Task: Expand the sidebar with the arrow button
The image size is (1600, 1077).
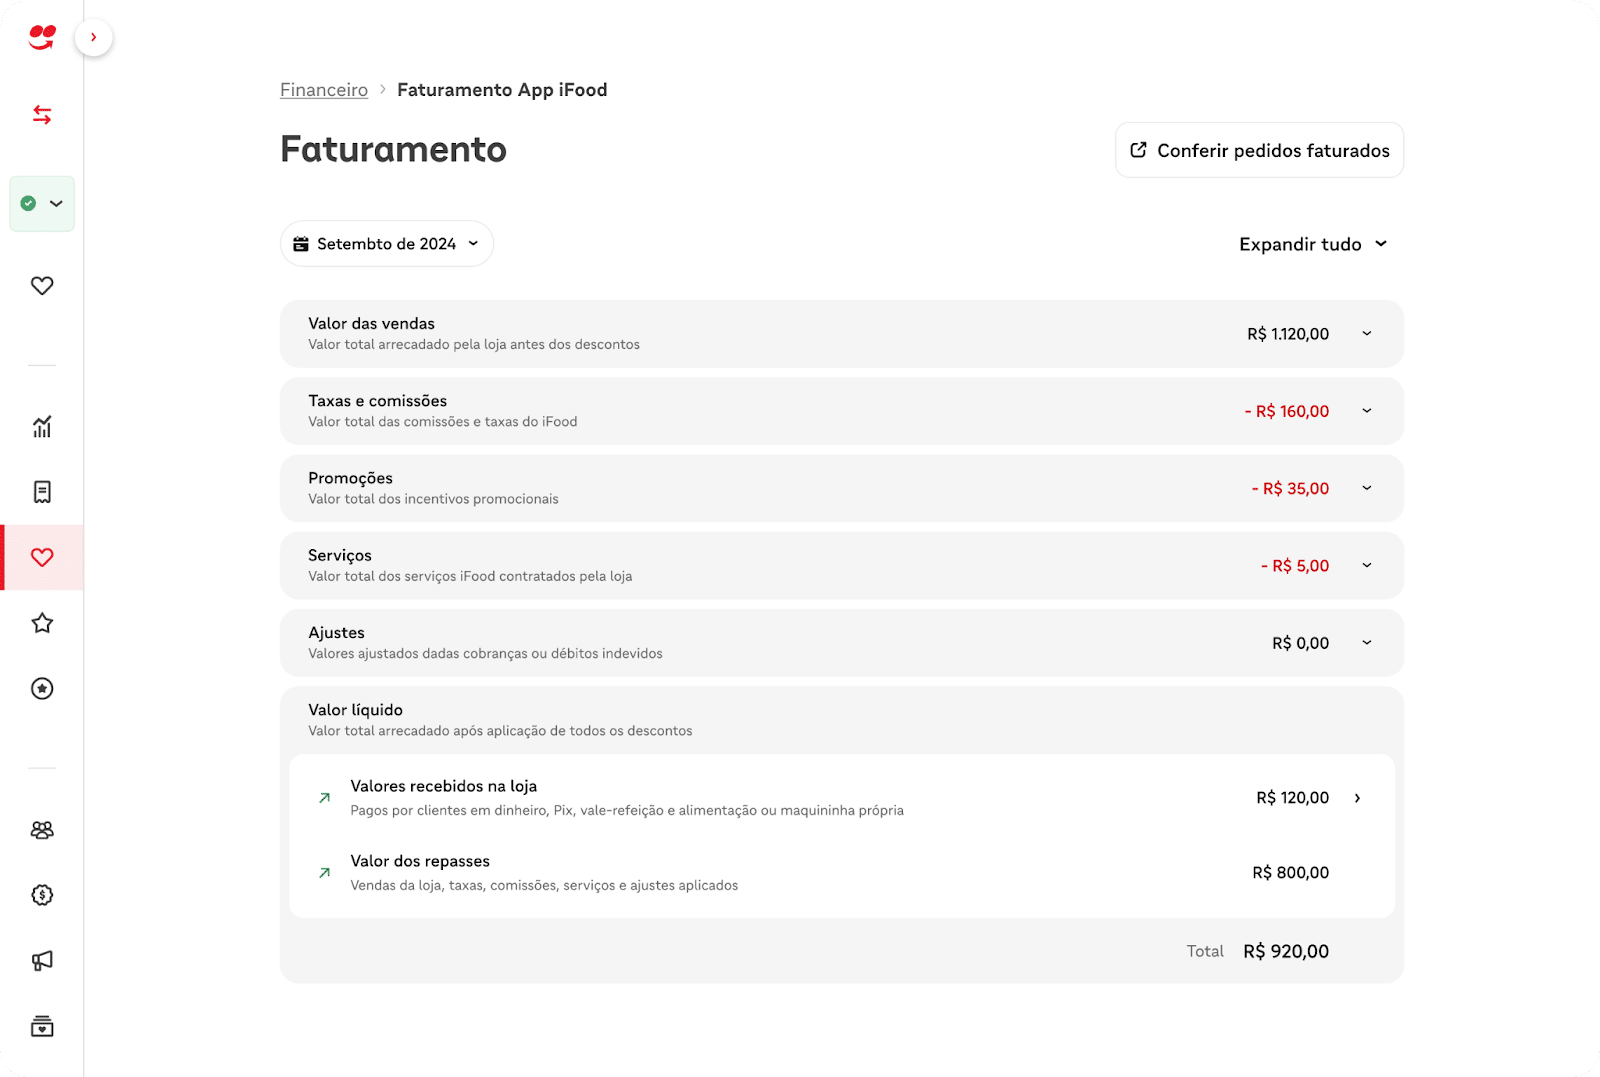Action: pyautogui.click(x=93, y=38)
